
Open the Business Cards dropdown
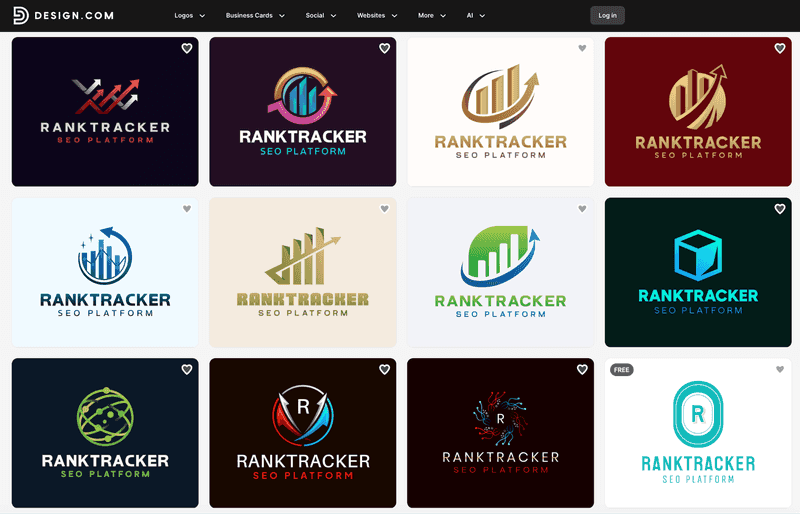(x=255, y=16)
